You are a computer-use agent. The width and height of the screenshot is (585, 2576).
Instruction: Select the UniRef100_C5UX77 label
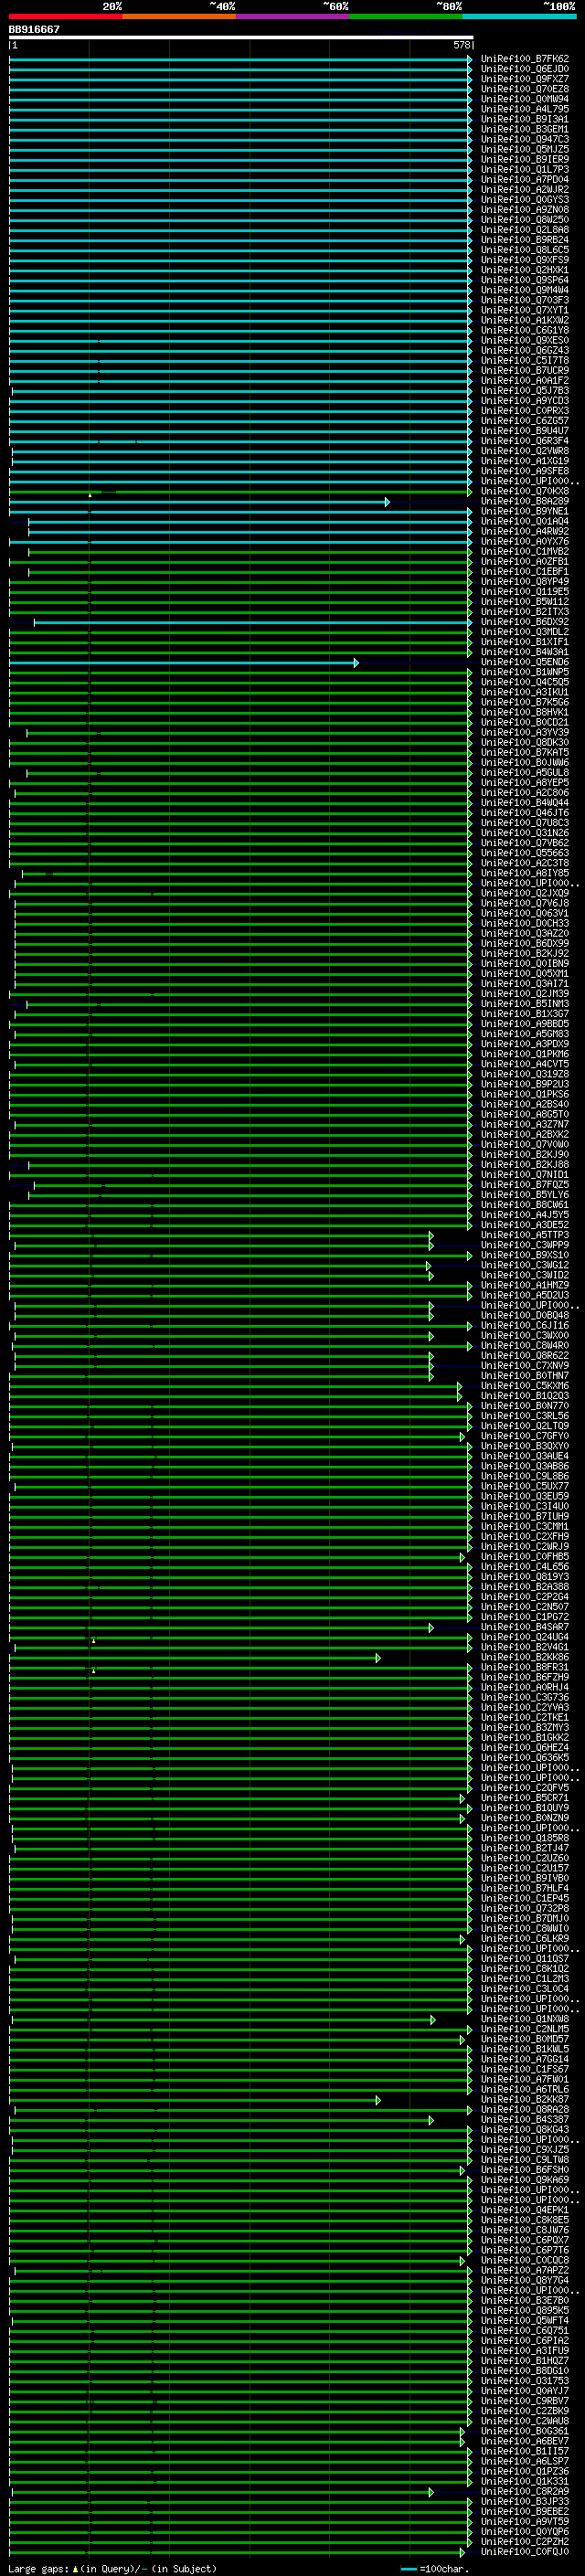pyautogui.click(x=525, y=1487)
